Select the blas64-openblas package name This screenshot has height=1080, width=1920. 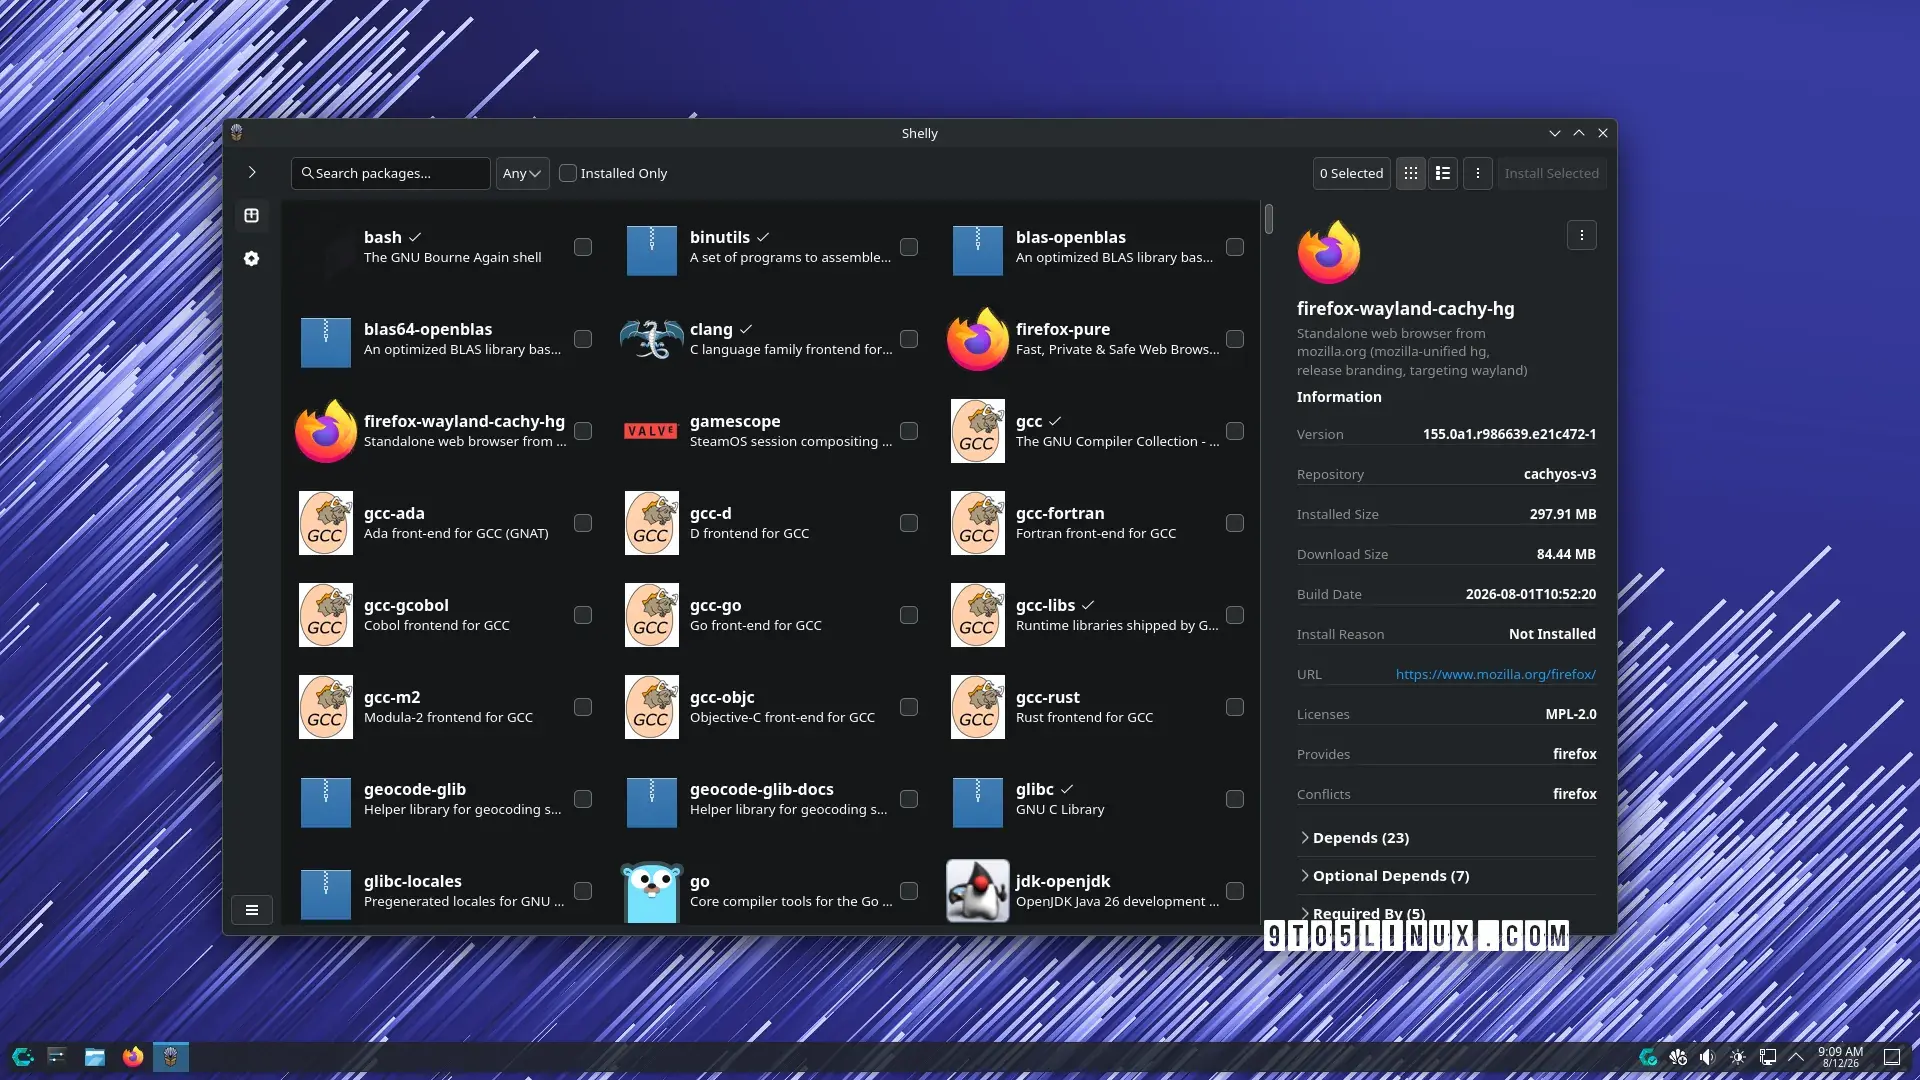[x=428, y=329]
